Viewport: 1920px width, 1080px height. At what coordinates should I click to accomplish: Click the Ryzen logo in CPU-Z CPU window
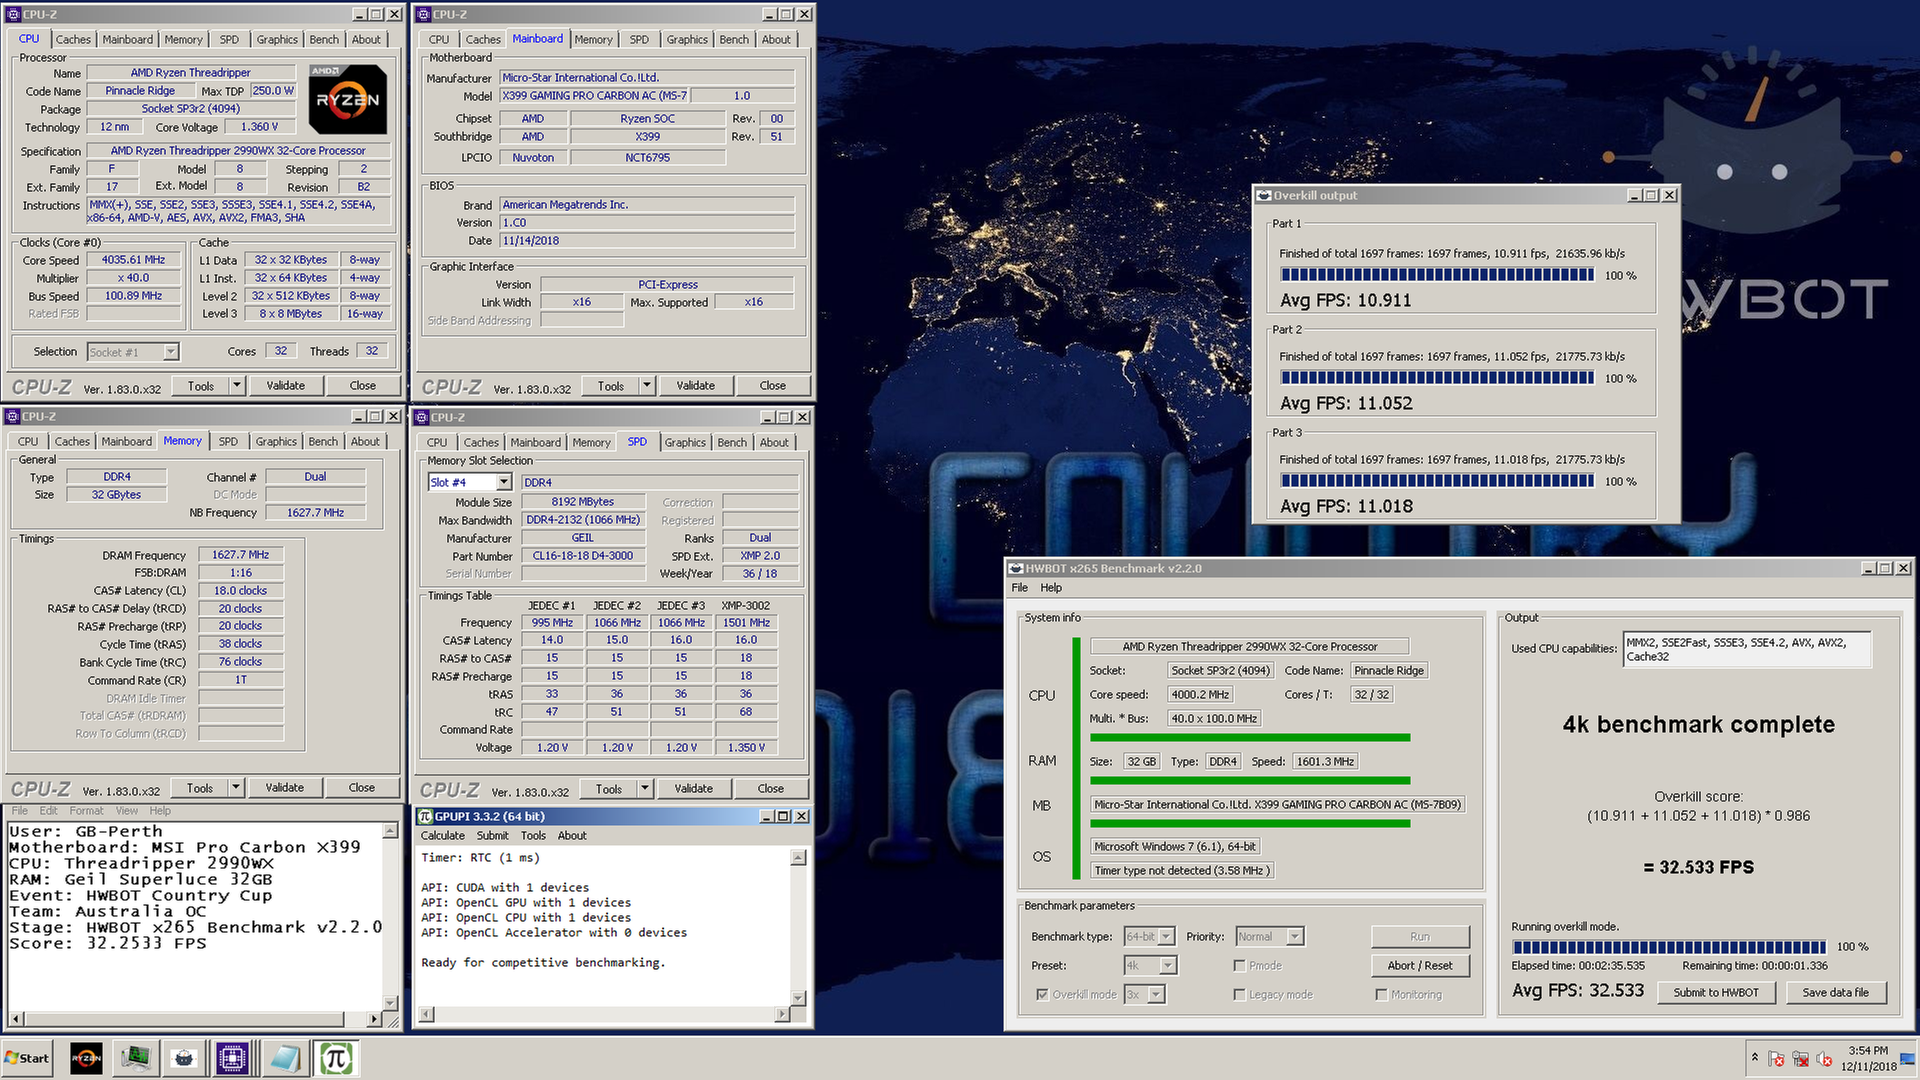347,99
